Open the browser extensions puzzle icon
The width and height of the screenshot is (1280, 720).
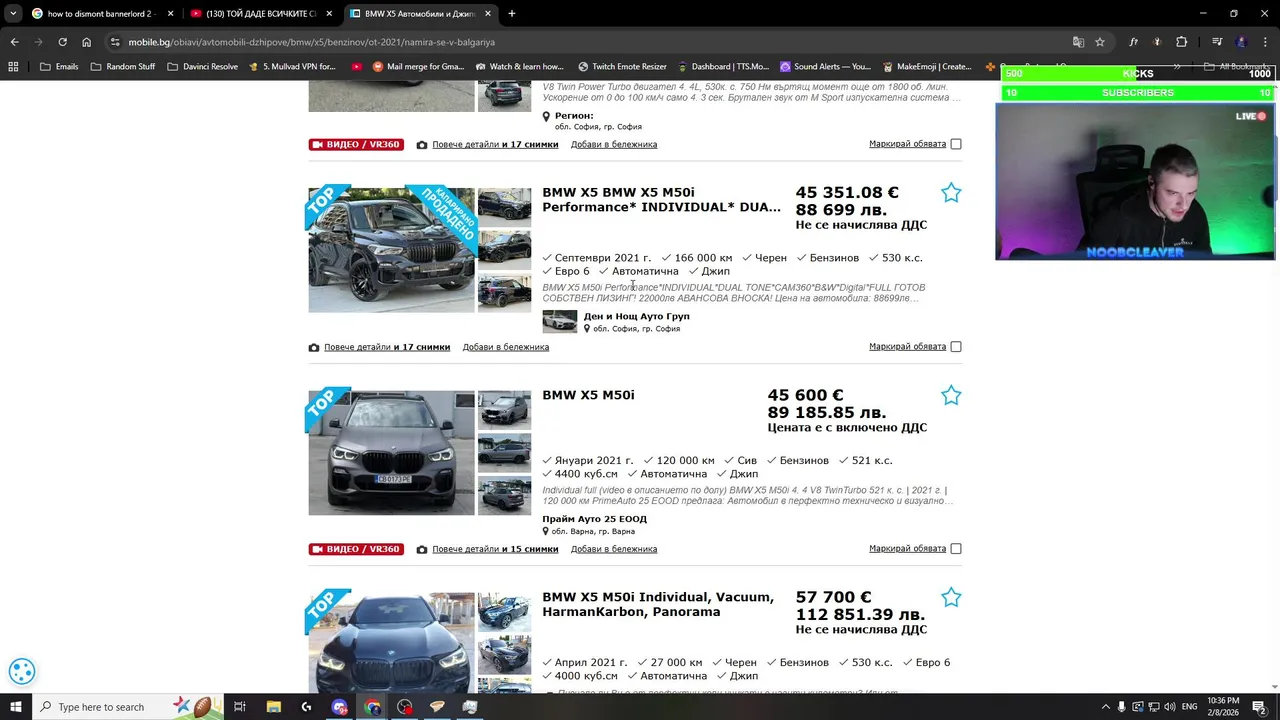click(x=1181, y=42)
